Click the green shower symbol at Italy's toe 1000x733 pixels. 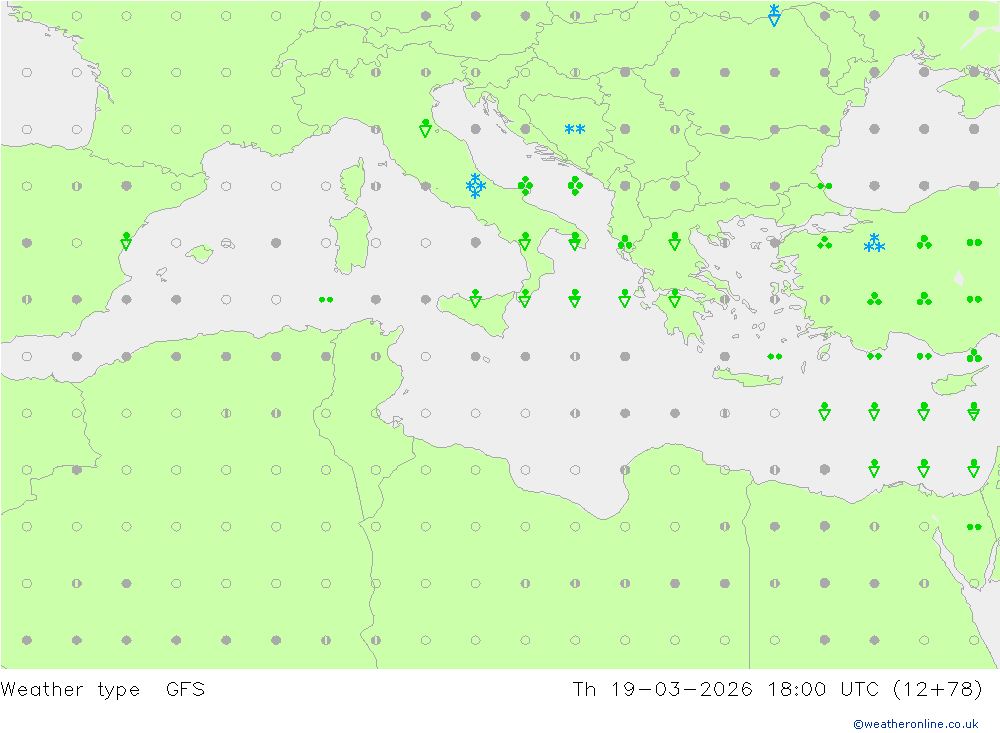(x=525, y=299)
